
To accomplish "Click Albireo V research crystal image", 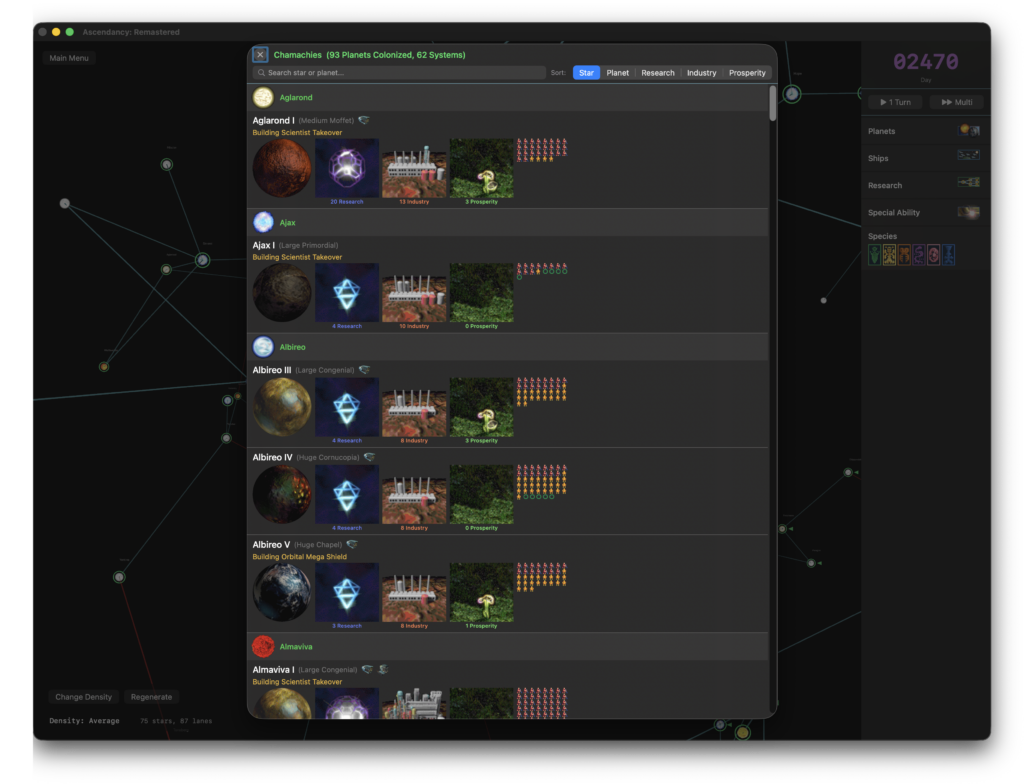I will [347, 593].
